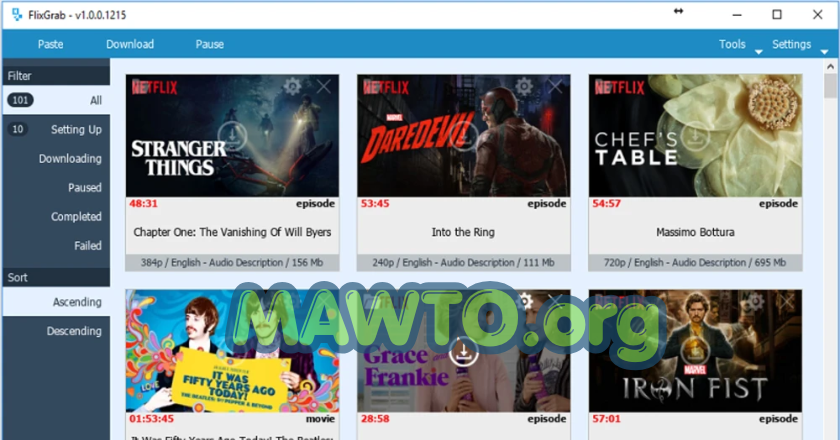Screen dimensions: 840x440
Task: Open settings gear on Grace and Frankie card
Action: (525, 301)
